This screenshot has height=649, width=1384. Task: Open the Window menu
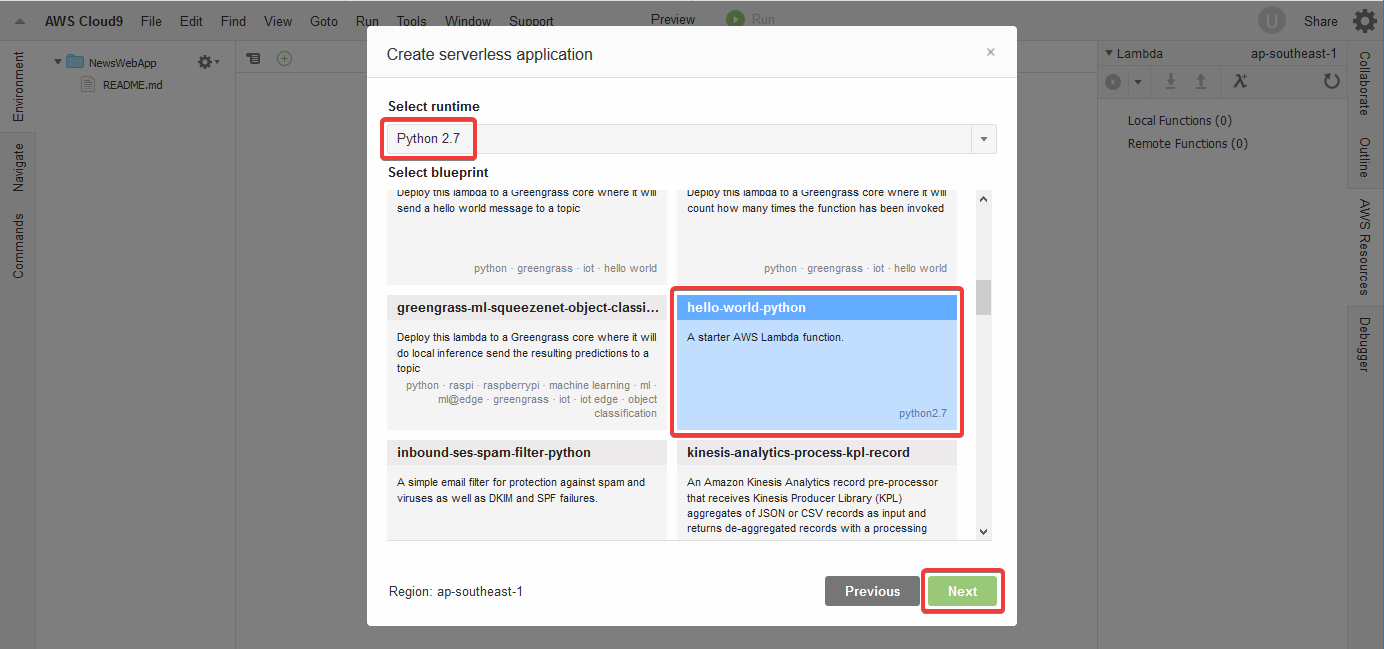click(468, 21)
